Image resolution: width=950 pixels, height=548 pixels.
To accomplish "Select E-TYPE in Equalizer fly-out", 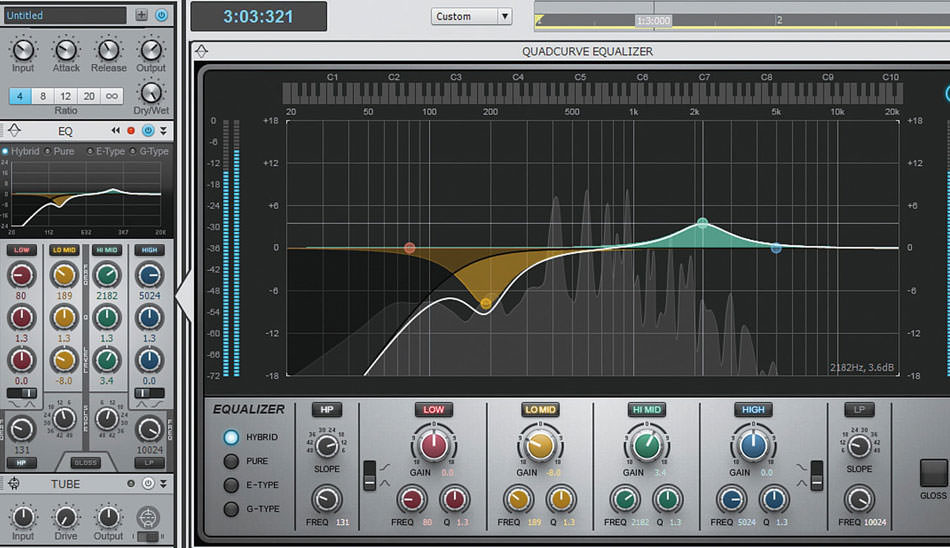I will pos(231,485).
